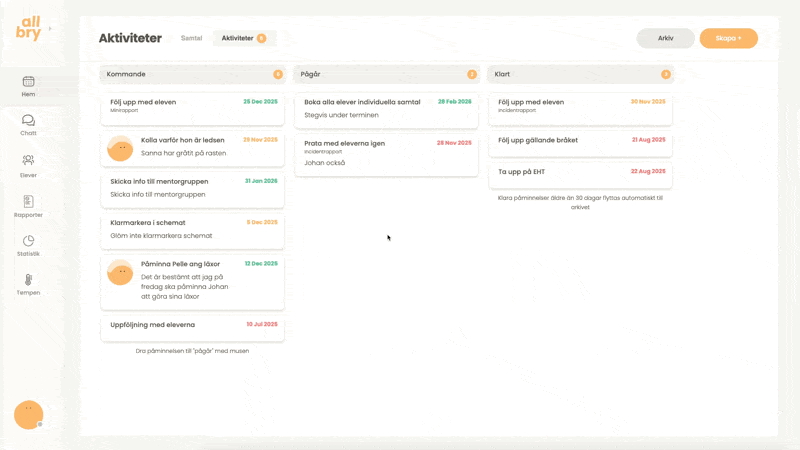Click the Påminna Pelle ang läxor avatar
This screenshot has height=450, width=800.
coord(120,272)
